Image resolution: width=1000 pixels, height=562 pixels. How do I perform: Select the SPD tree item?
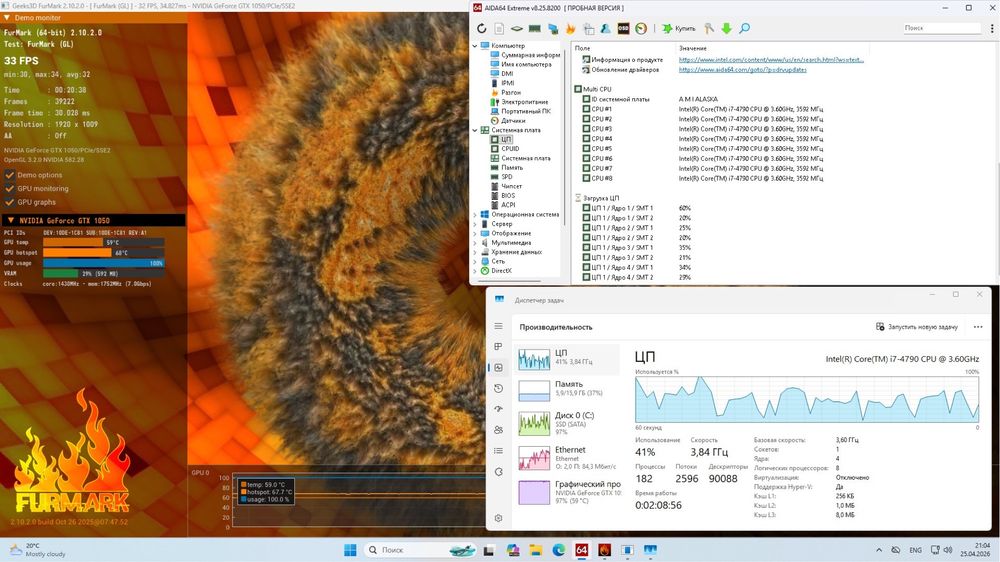tap(501, 177)
